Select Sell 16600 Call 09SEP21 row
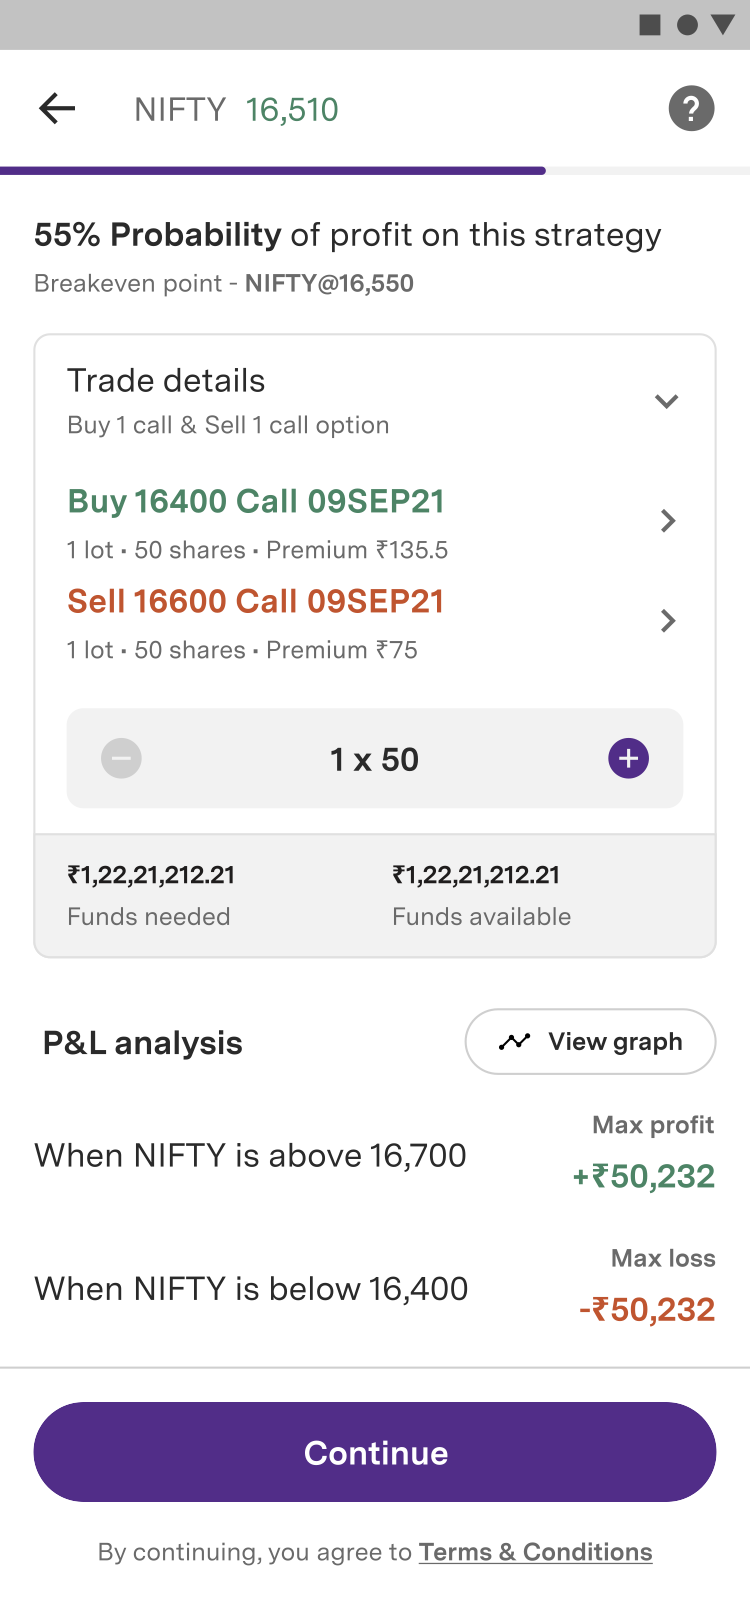 (256, 601)
